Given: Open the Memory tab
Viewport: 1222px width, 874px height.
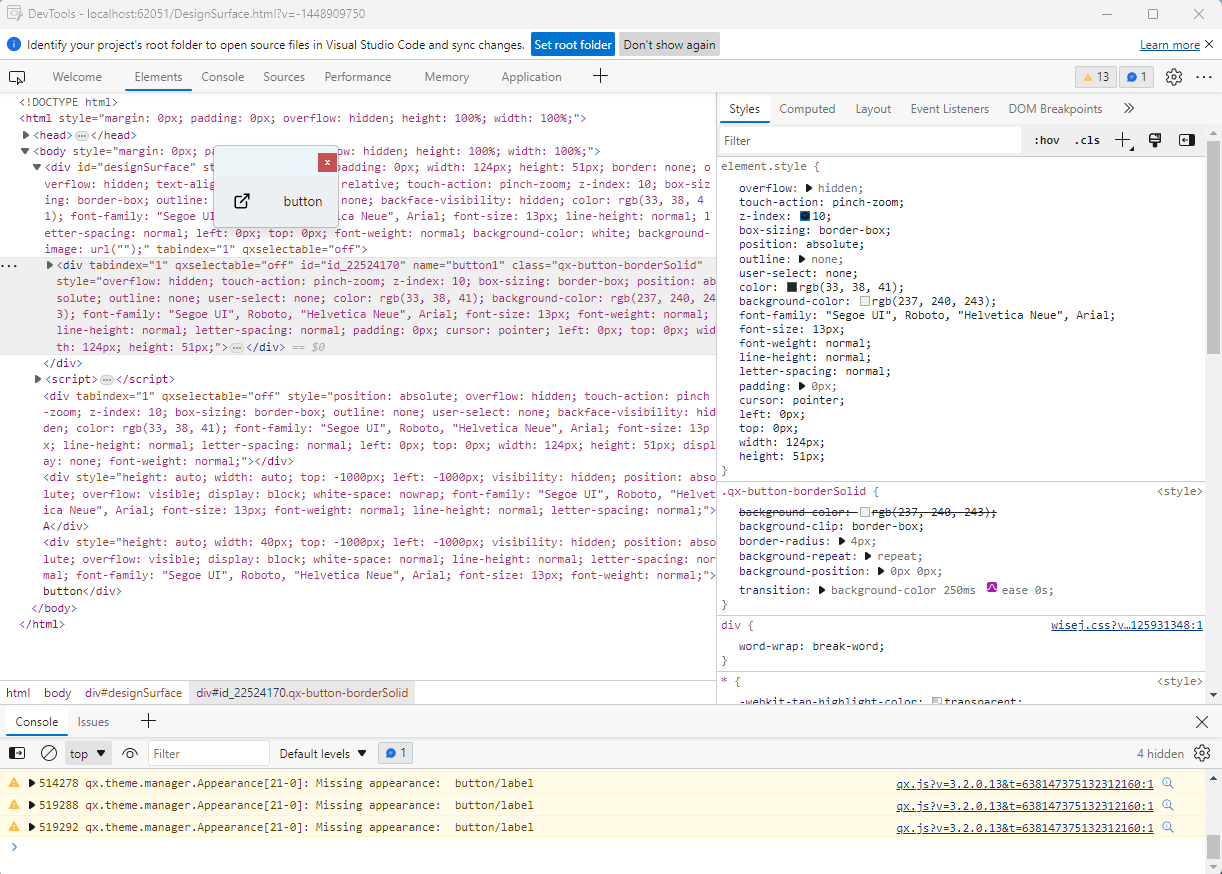Looking at the screenshot, I should click(446, 77).
